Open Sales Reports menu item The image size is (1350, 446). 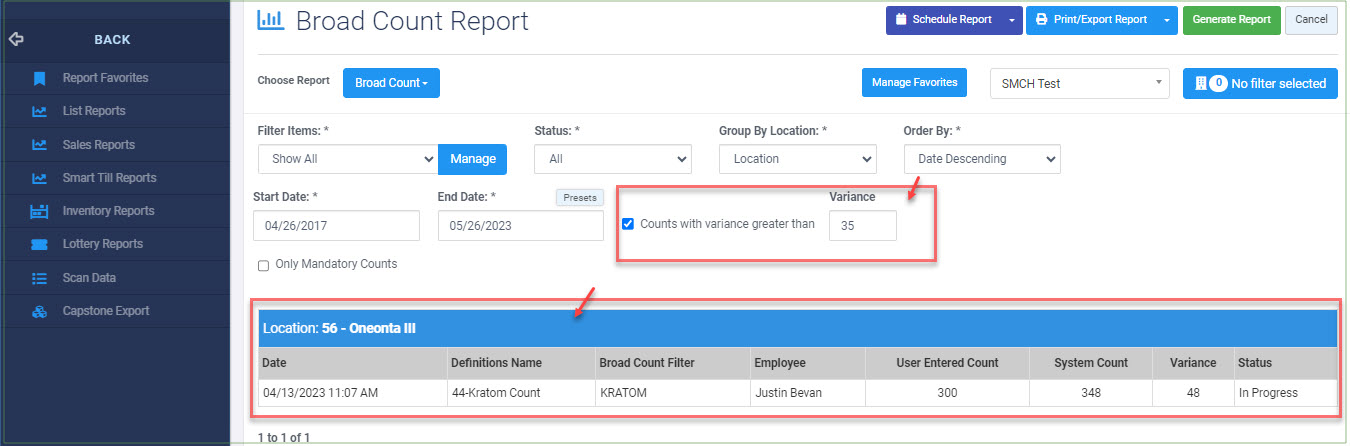coord(99,145)
